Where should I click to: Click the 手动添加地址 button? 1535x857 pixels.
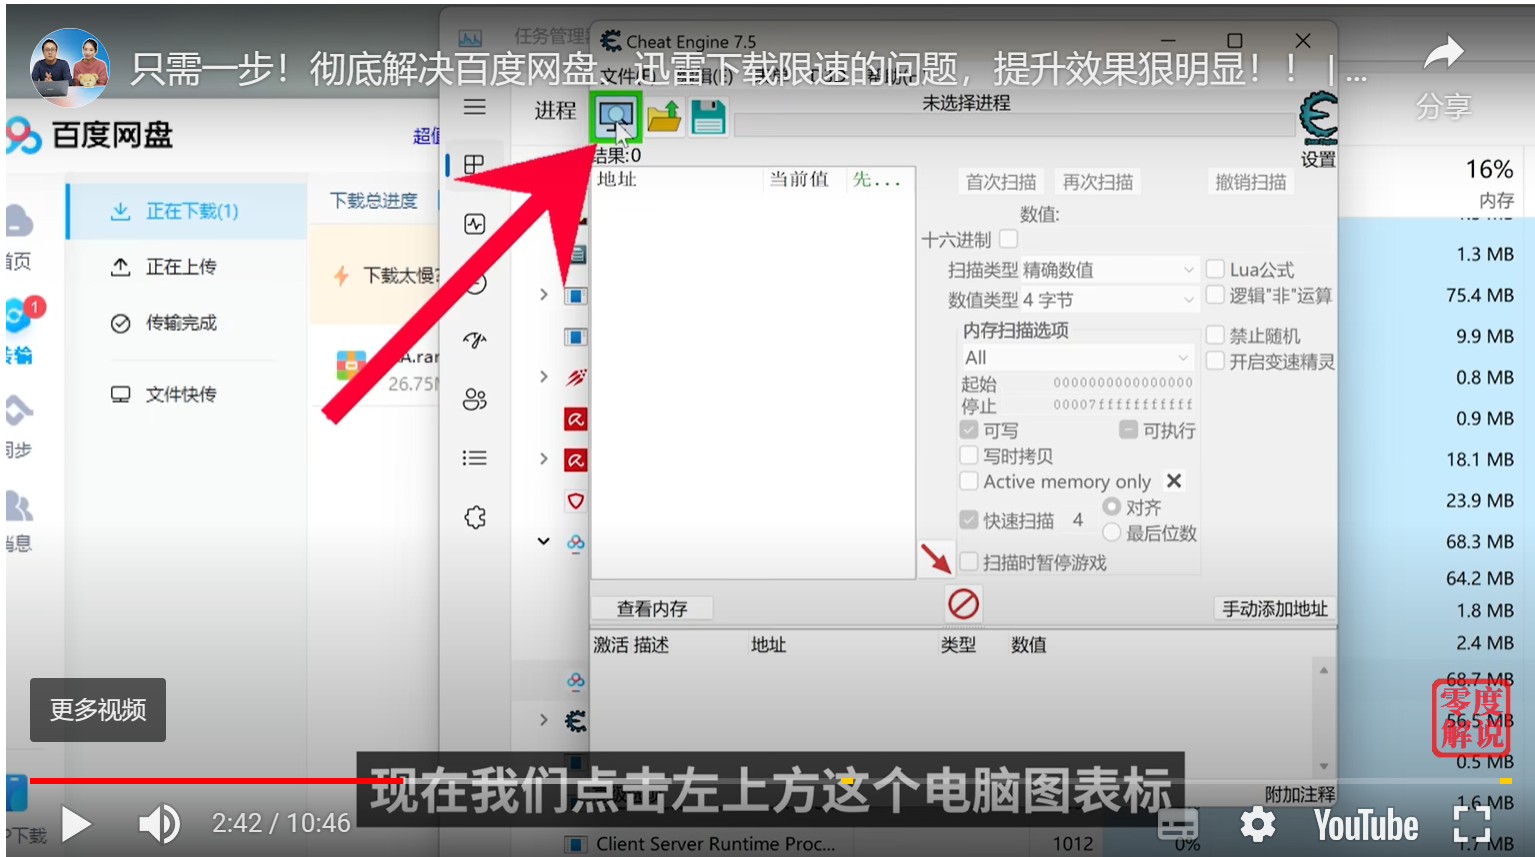pyautogui.click(x=1275, y=608)
